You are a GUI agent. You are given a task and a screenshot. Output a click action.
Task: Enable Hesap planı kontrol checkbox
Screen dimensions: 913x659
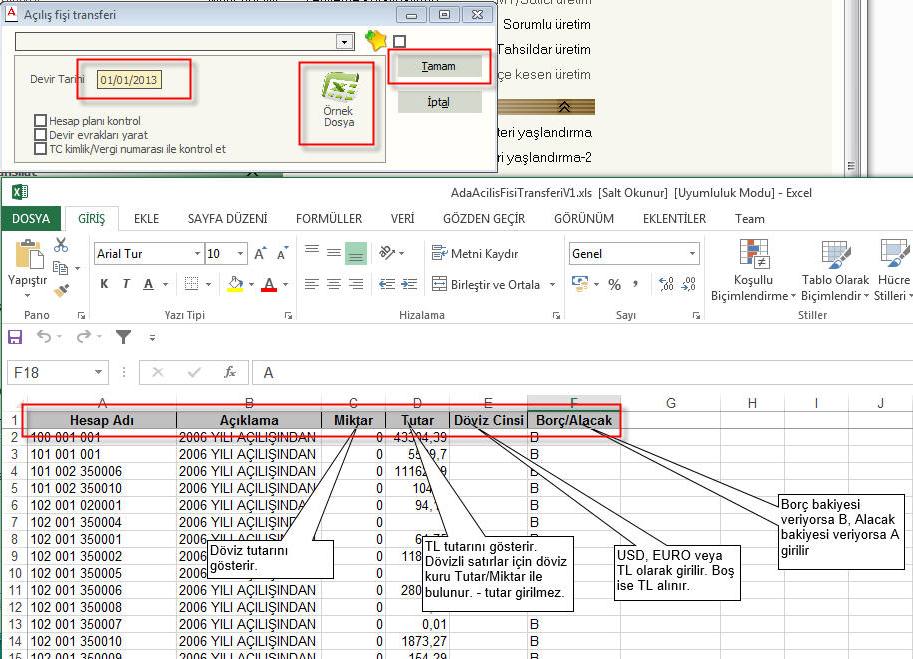click(x=41, y=121)
